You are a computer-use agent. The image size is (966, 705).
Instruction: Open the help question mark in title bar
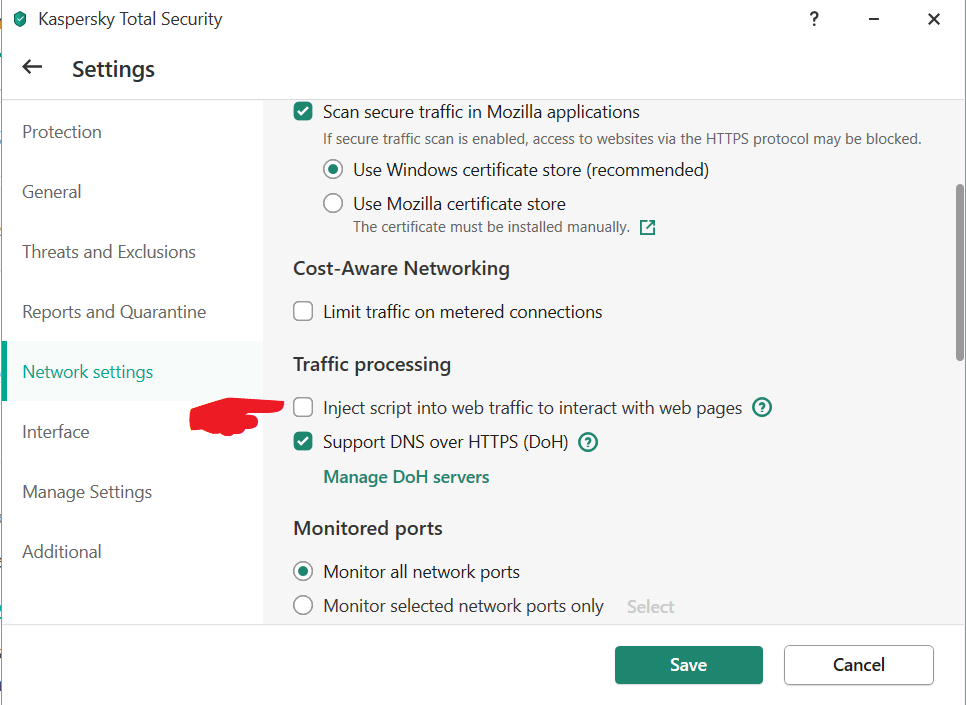[814, 19]
